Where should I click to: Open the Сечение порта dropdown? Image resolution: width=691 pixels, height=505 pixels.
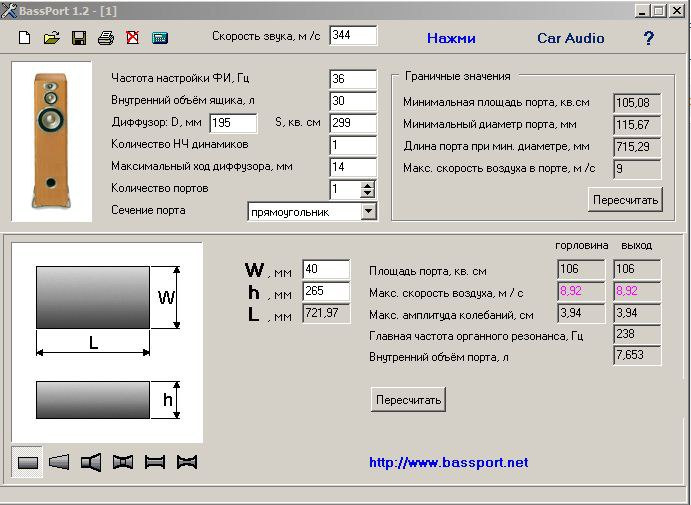tap(369, 211)
